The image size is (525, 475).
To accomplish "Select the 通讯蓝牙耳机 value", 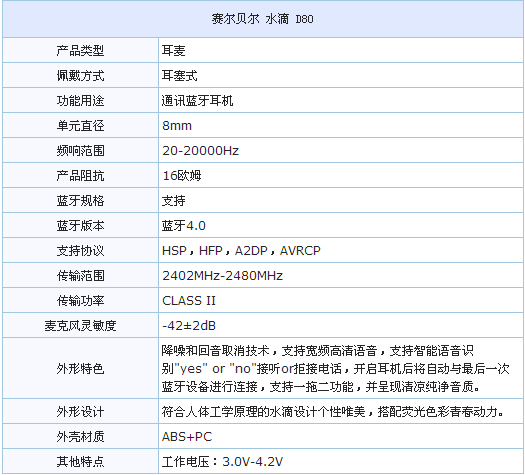I will click(198, 100).
